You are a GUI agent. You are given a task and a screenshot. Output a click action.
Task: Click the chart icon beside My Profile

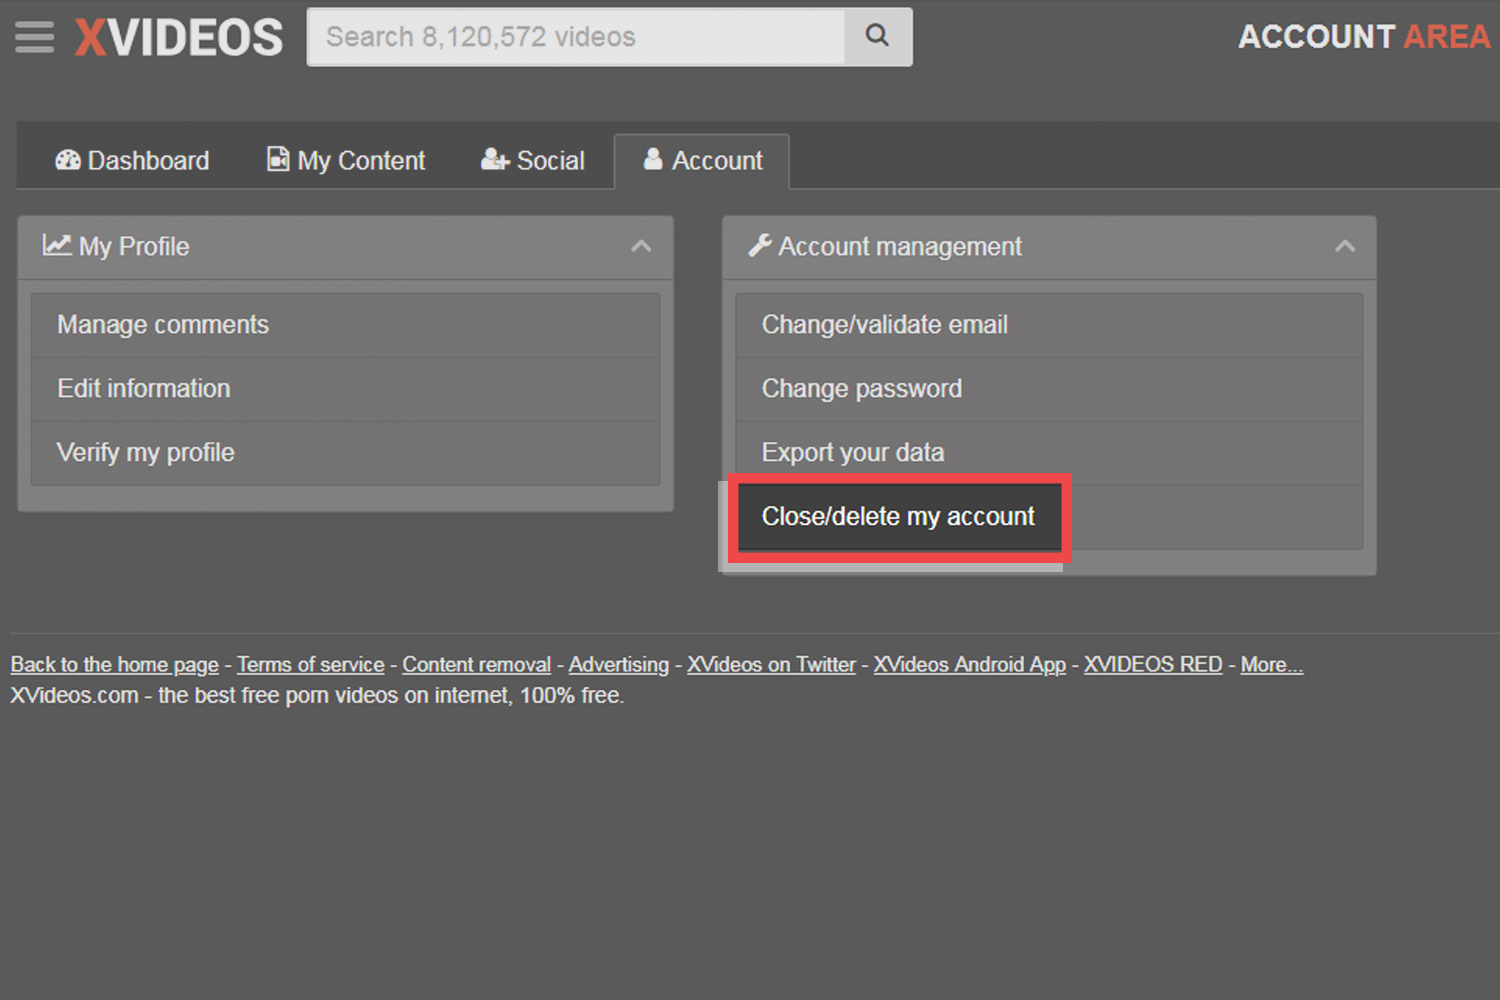(56, 246)
